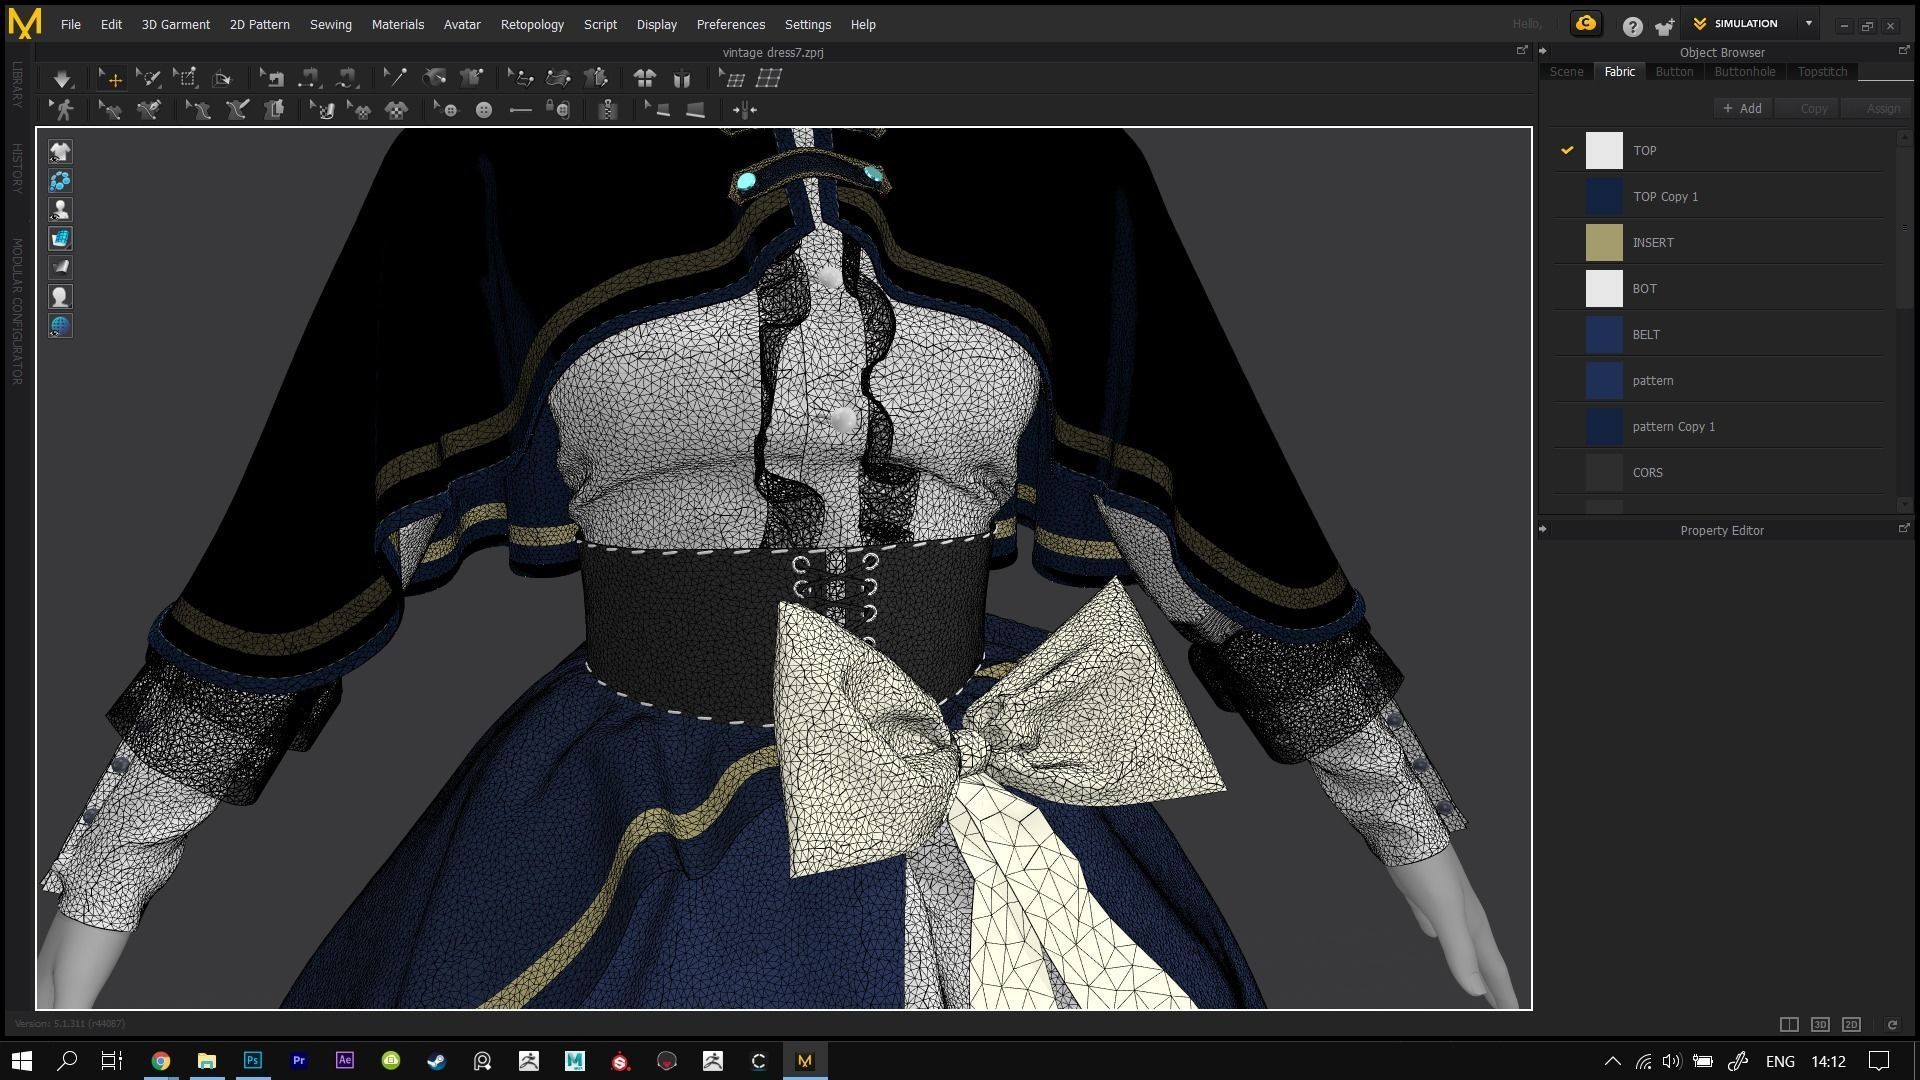The image size is (1920, 1080).
Task: Click the Copy fabric button
Action: click(1807, 108)
